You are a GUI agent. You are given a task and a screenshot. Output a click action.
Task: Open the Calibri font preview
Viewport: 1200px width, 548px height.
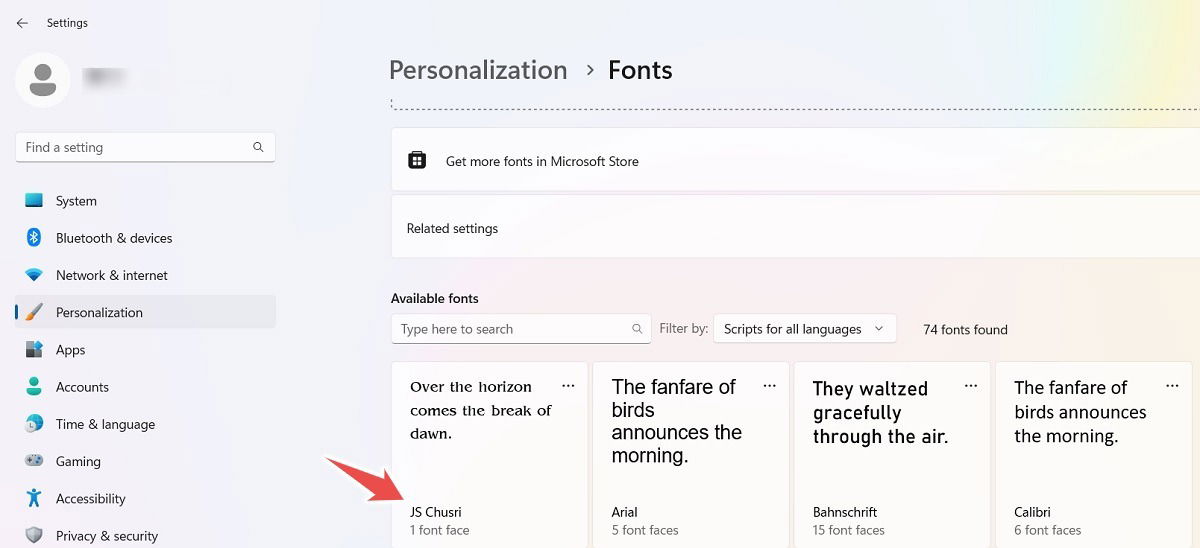click(1080, 411)
